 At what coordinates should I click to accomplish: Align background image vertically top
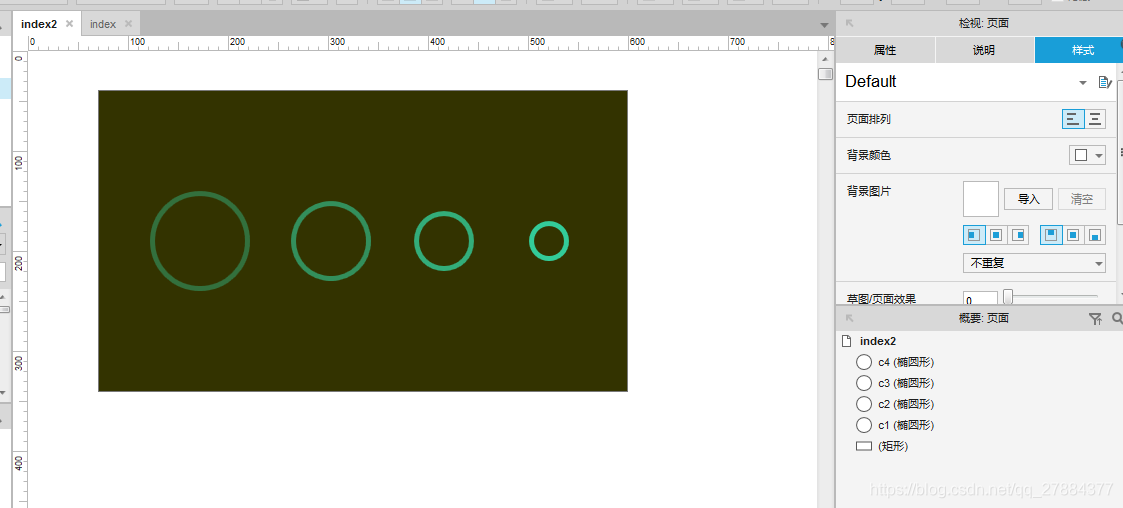click(1051, 234)
